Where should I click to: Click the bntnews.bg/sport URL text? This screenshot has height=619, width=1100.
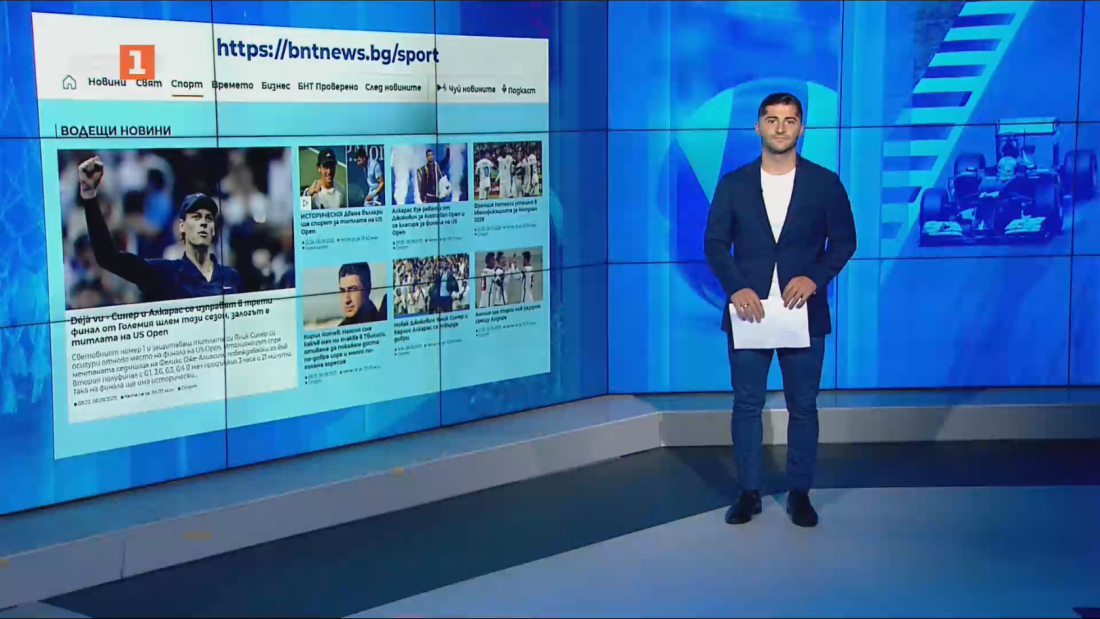pos(328,51)
